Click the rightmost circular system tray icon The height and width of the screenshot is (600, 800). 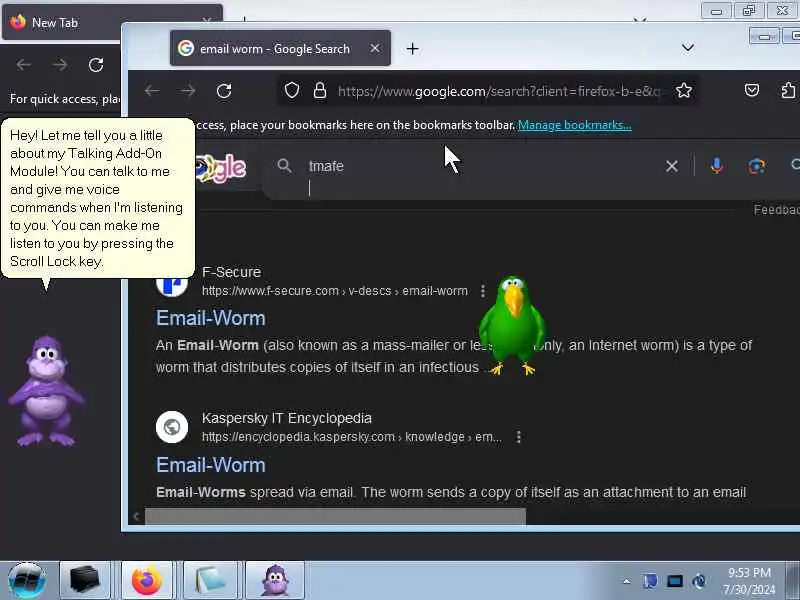pyautogui.click(x=699, y=581)
